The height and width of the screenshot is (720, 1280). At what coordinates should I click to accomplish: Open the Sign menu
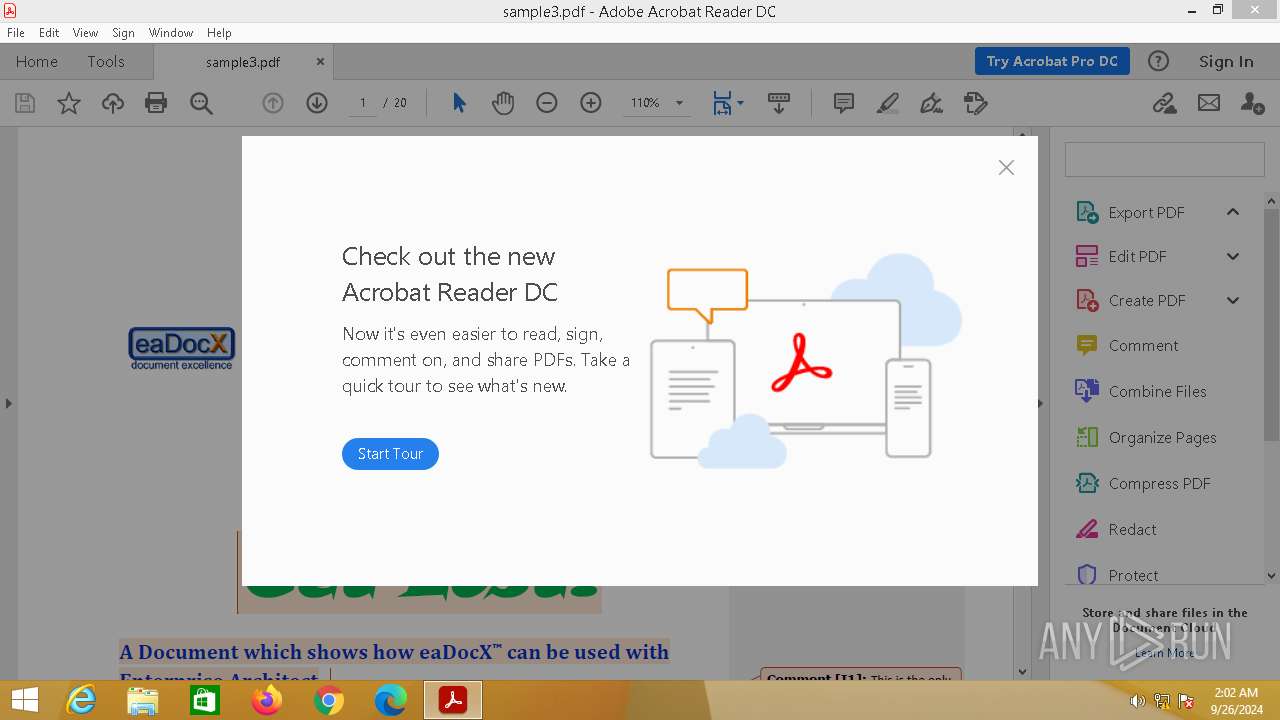tap(123, 33)
